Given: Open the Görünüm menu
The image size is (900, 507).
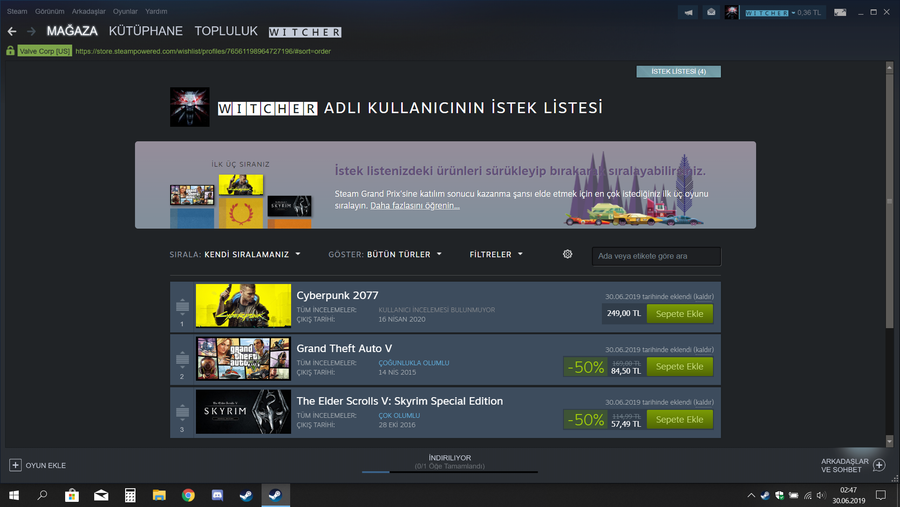Looking at the screenshot, I should 49,11.
